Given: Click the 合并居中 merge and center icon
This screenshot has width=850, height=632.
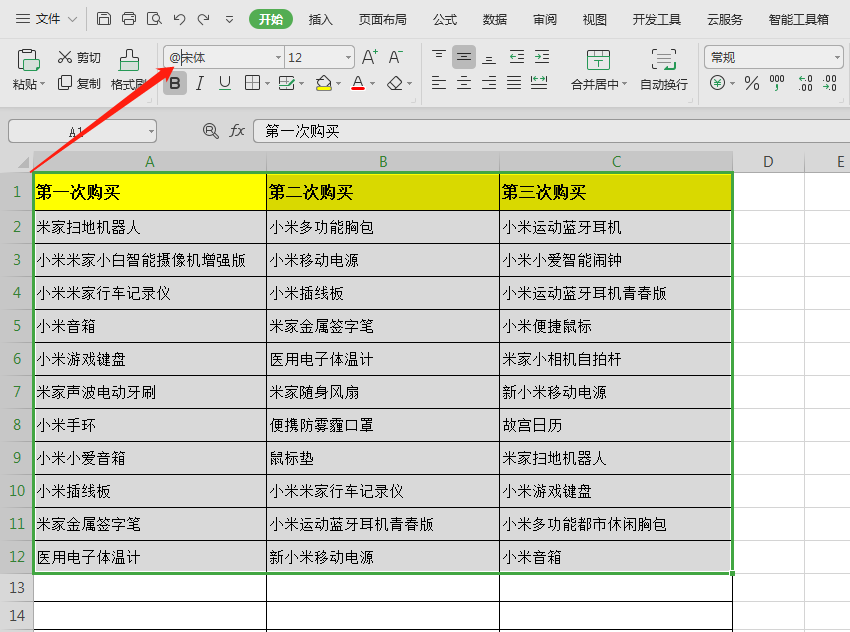Looking at the screenshot, I should 598,60.
